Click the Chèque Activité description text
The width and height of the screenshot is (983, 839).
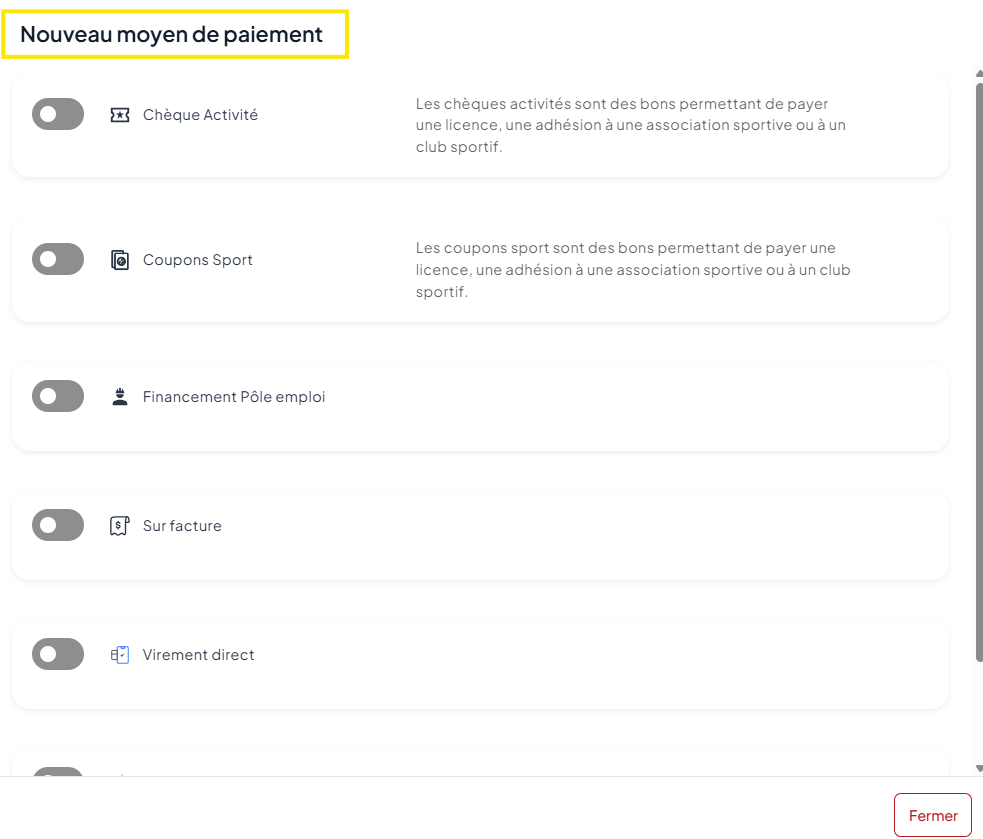point(630,125)
